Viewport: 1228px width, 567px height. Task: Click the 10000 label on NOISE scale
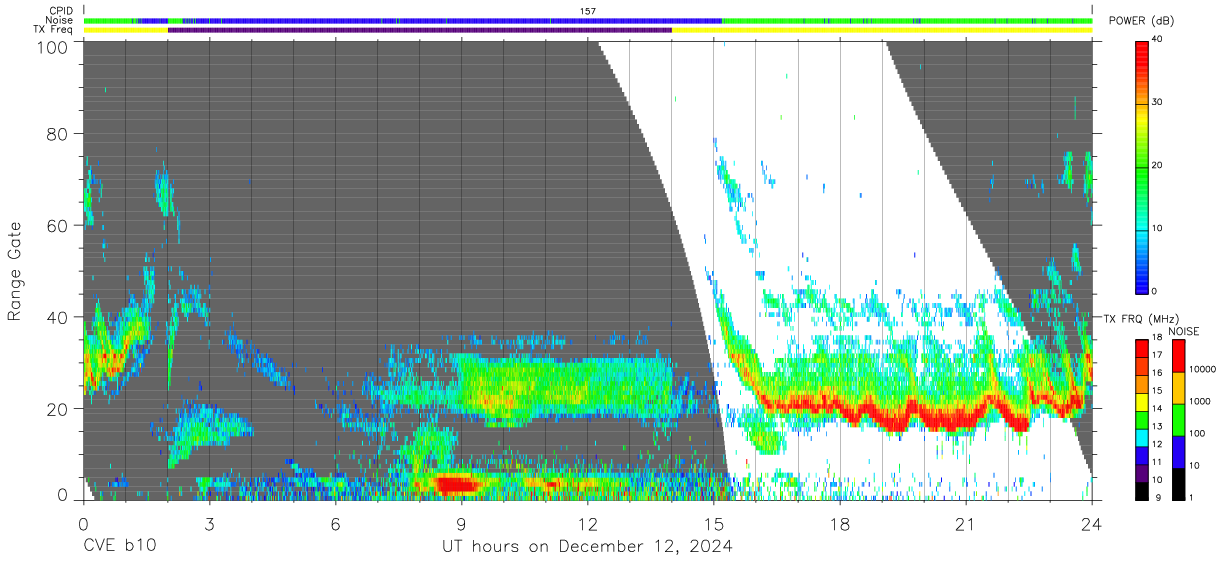click(x=1203, y=370)
